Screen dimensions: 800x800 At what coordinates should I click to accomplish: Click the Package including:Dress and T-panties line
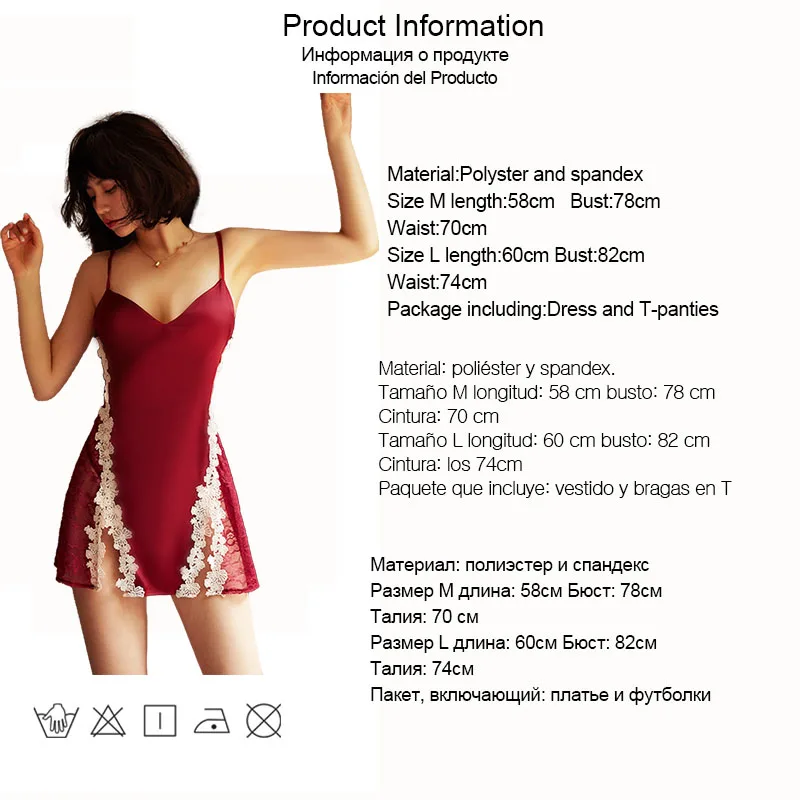553,309
